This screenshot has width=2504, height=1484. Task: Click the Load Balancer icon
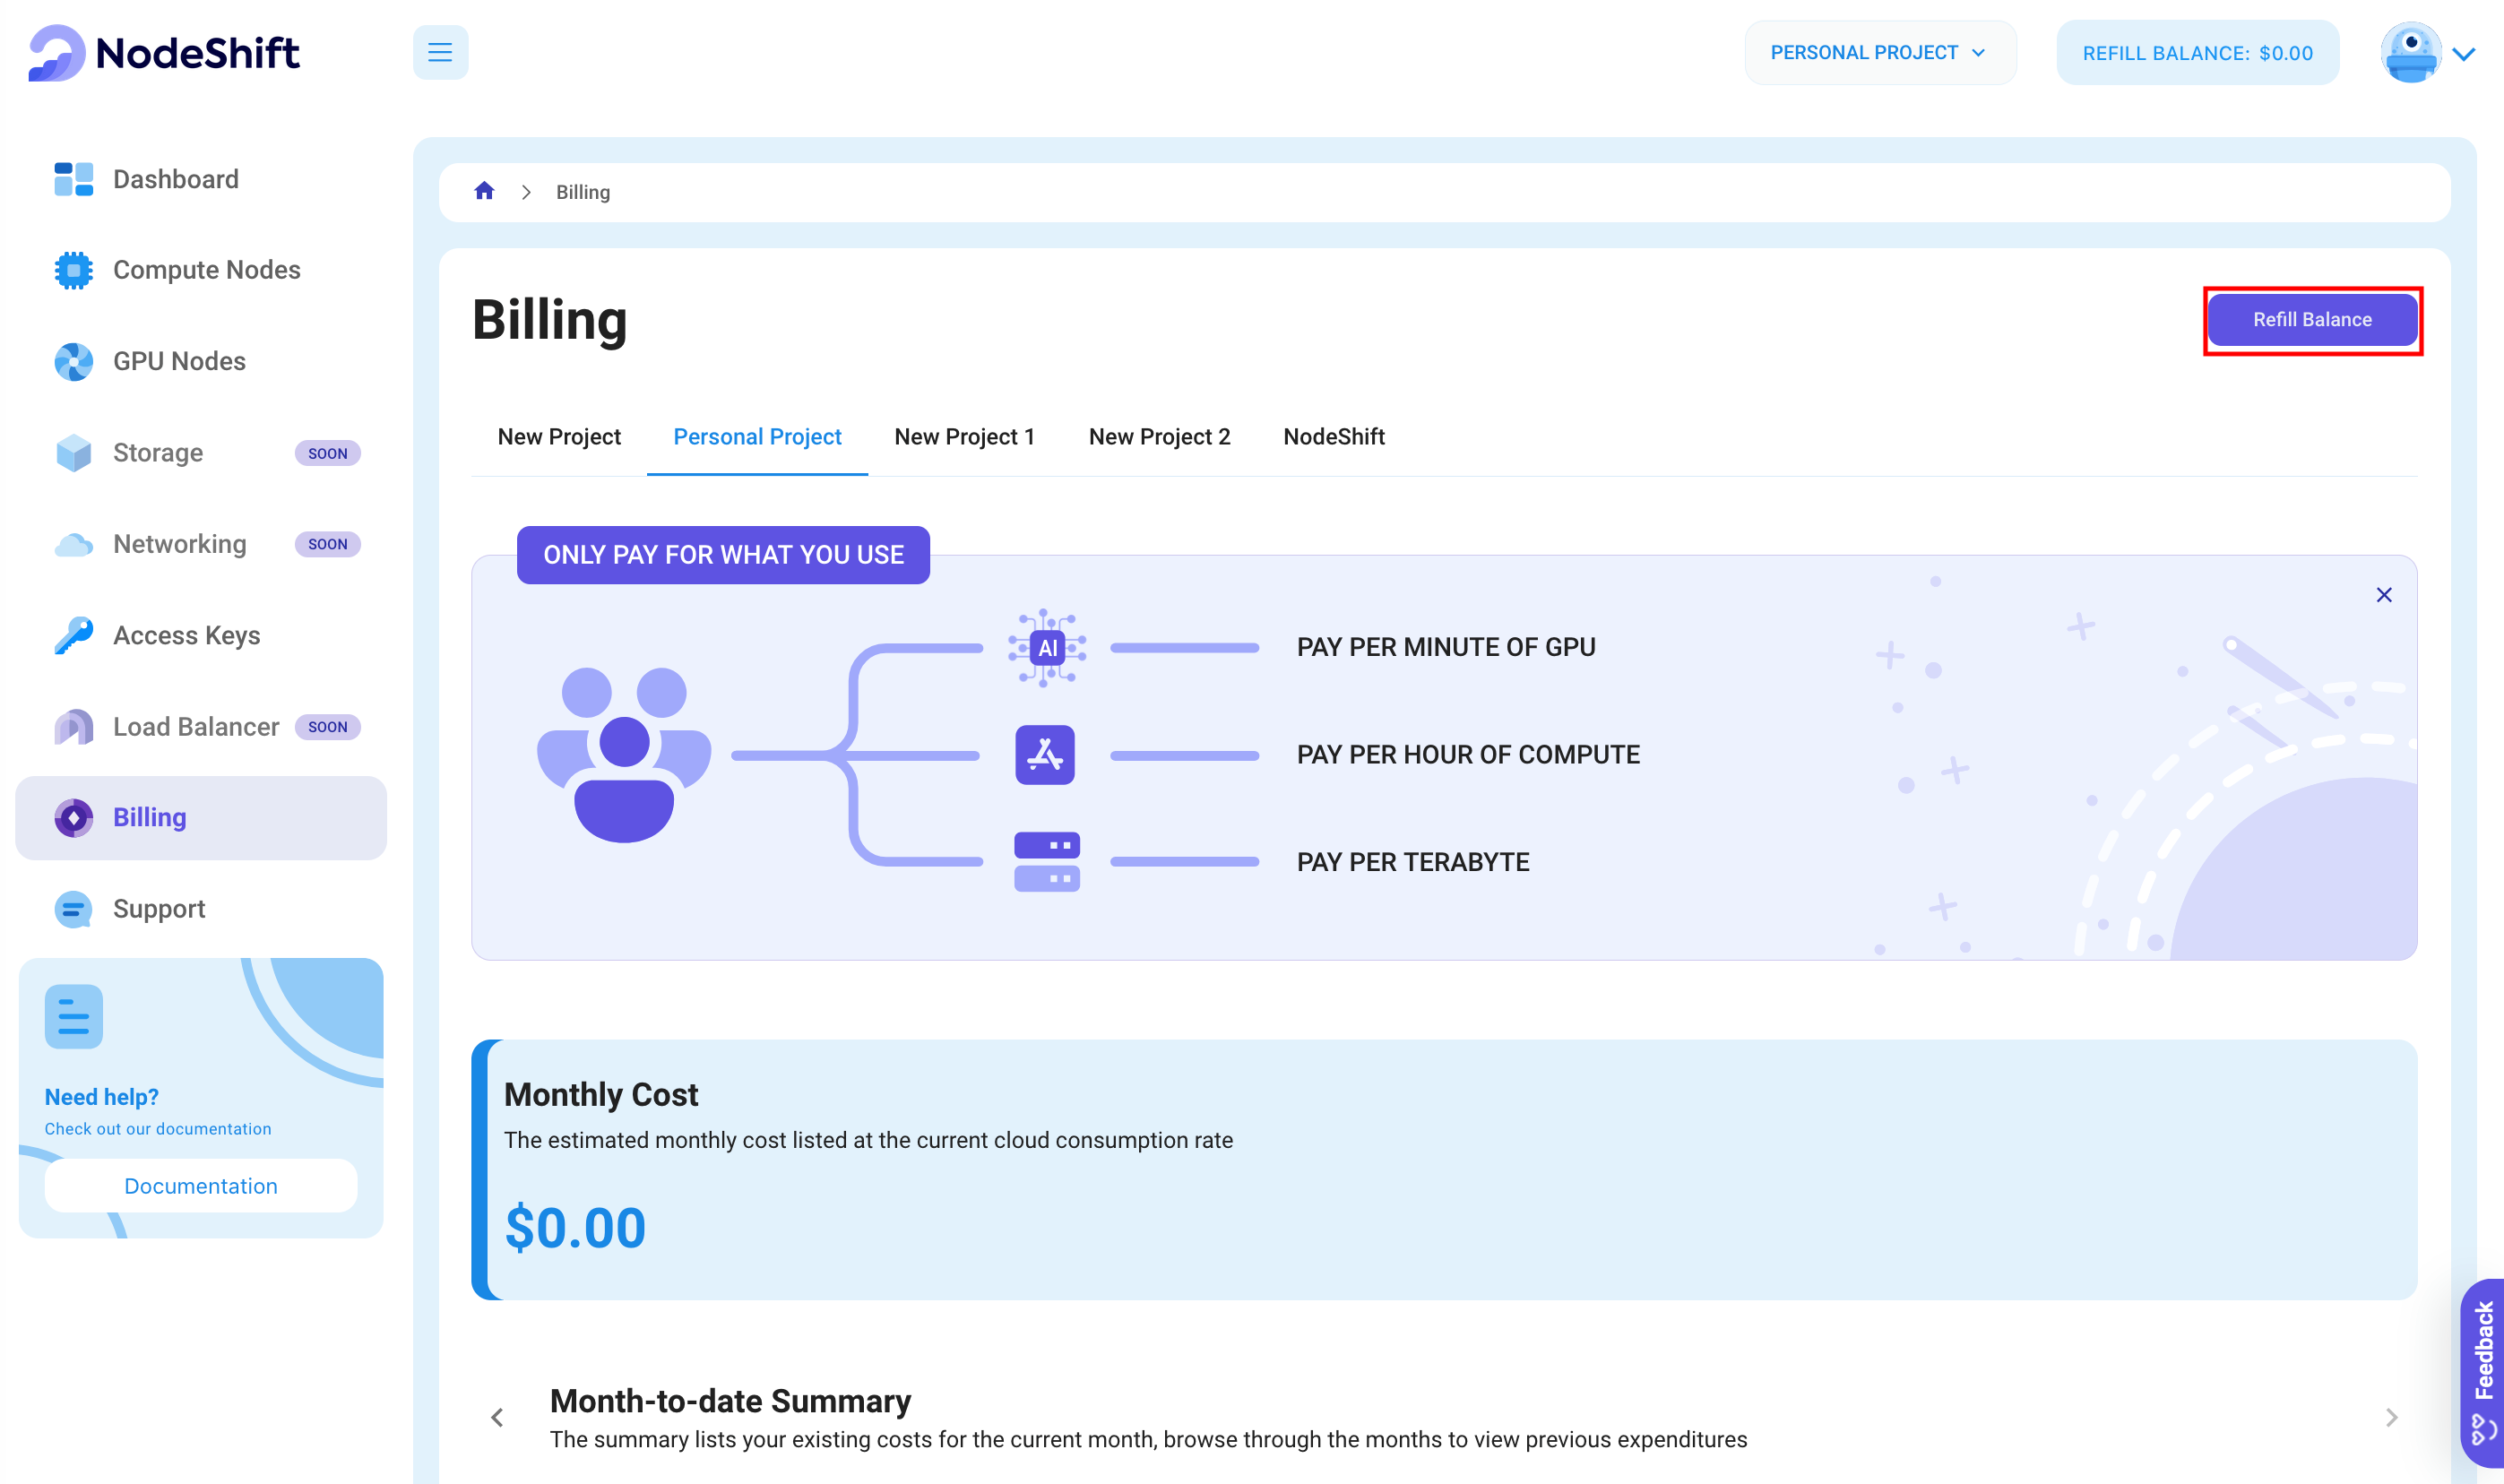(73, 726)
